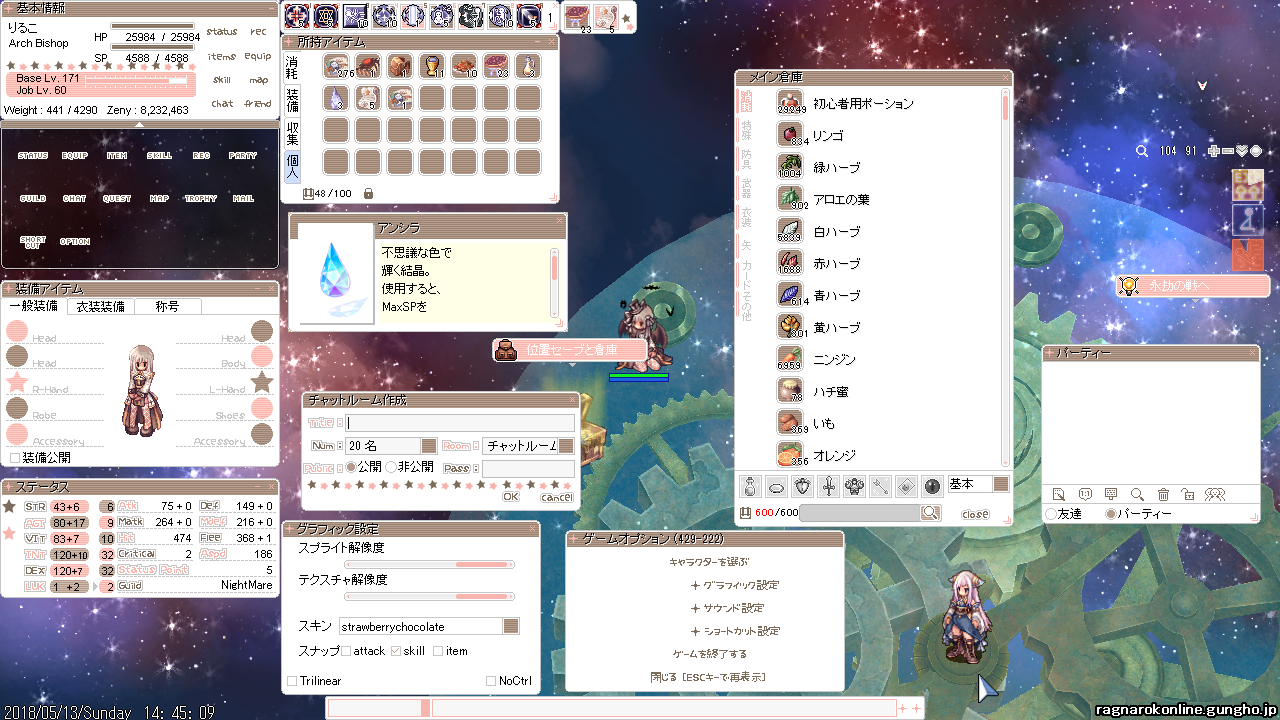Toggle the 装備公開 checkbox
Image resolution: width=1280 pixels, height=720 pixels.
(15, 458)
